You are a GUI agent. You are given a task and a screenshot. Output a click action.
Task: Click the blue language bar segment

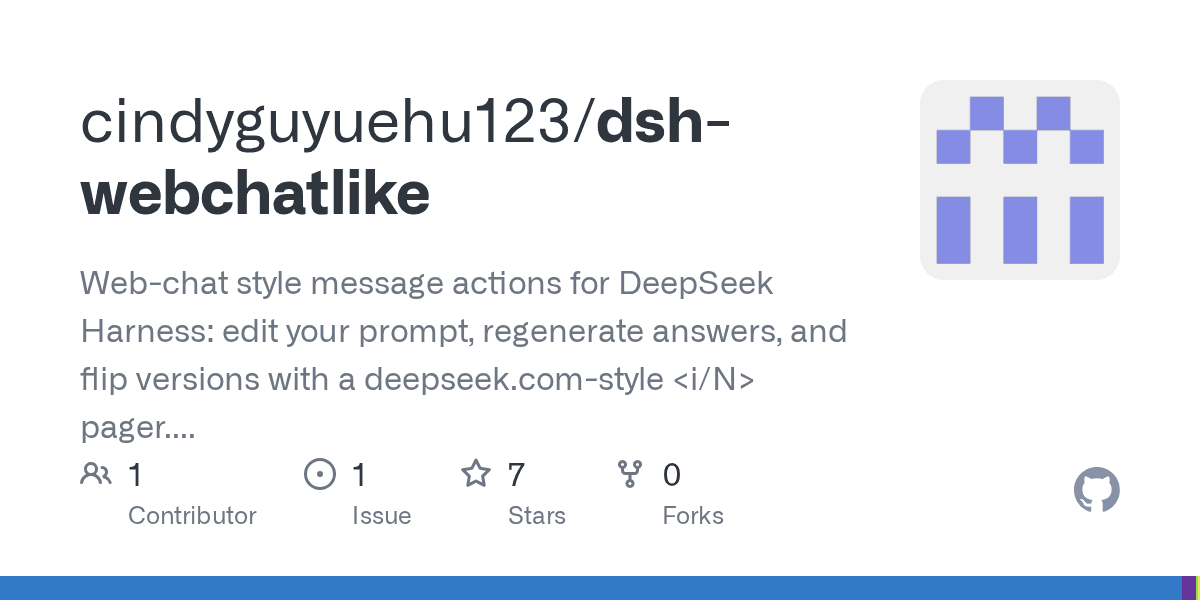coord(590,588)
